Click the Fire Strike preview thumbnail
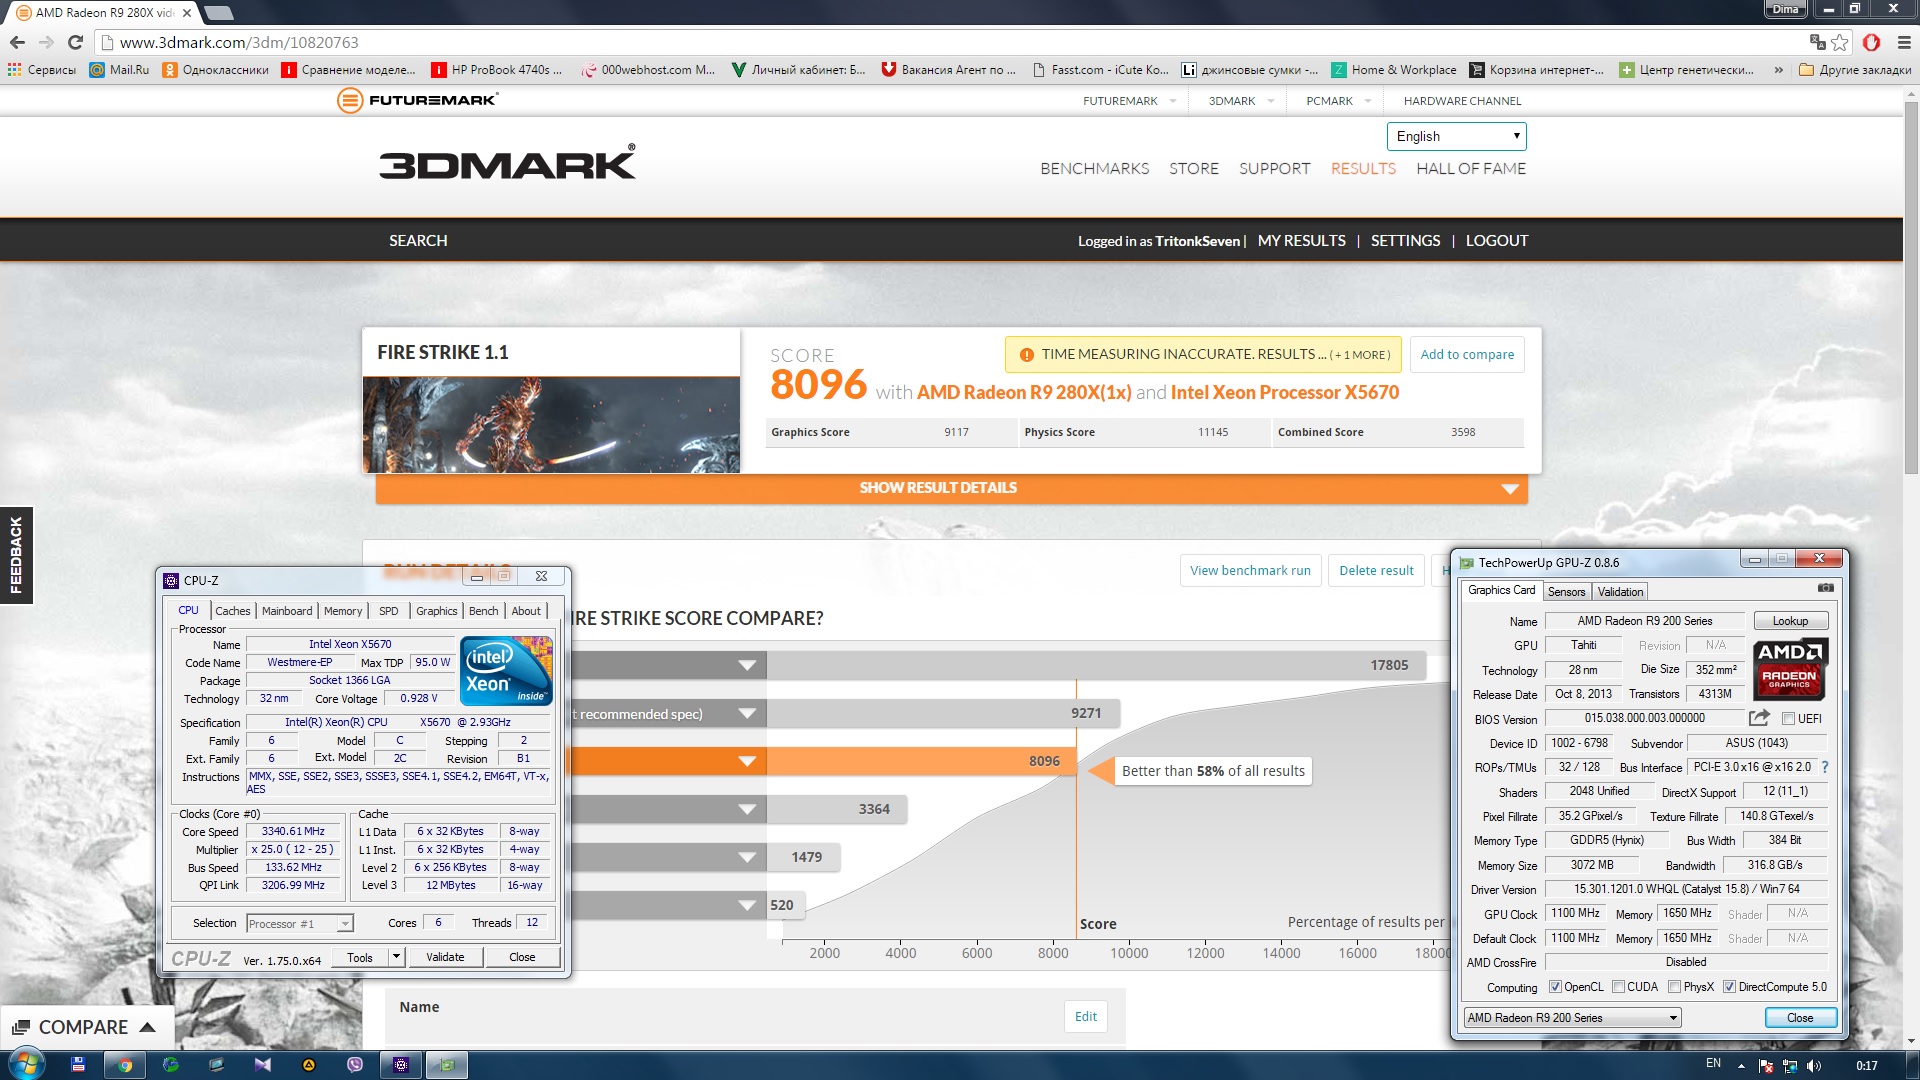Viewport: 1920px width, 1080px height. pyautogui.click(x=551, y=424)
